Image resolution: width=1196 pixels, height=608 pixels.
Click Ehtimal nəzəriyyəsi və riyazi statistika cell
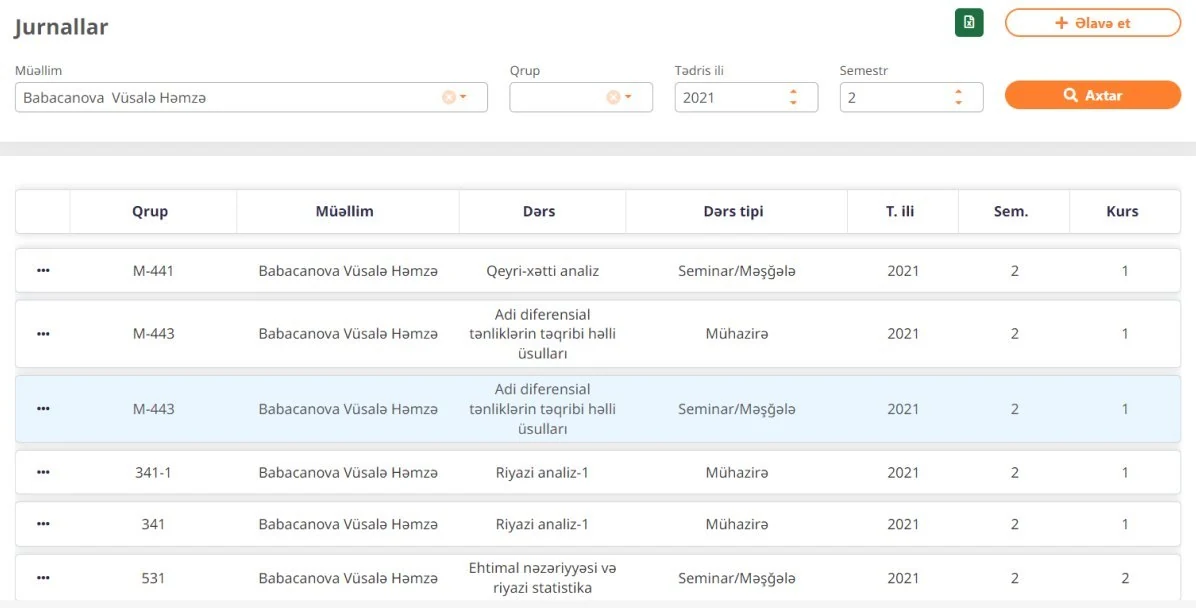point(542,577)
